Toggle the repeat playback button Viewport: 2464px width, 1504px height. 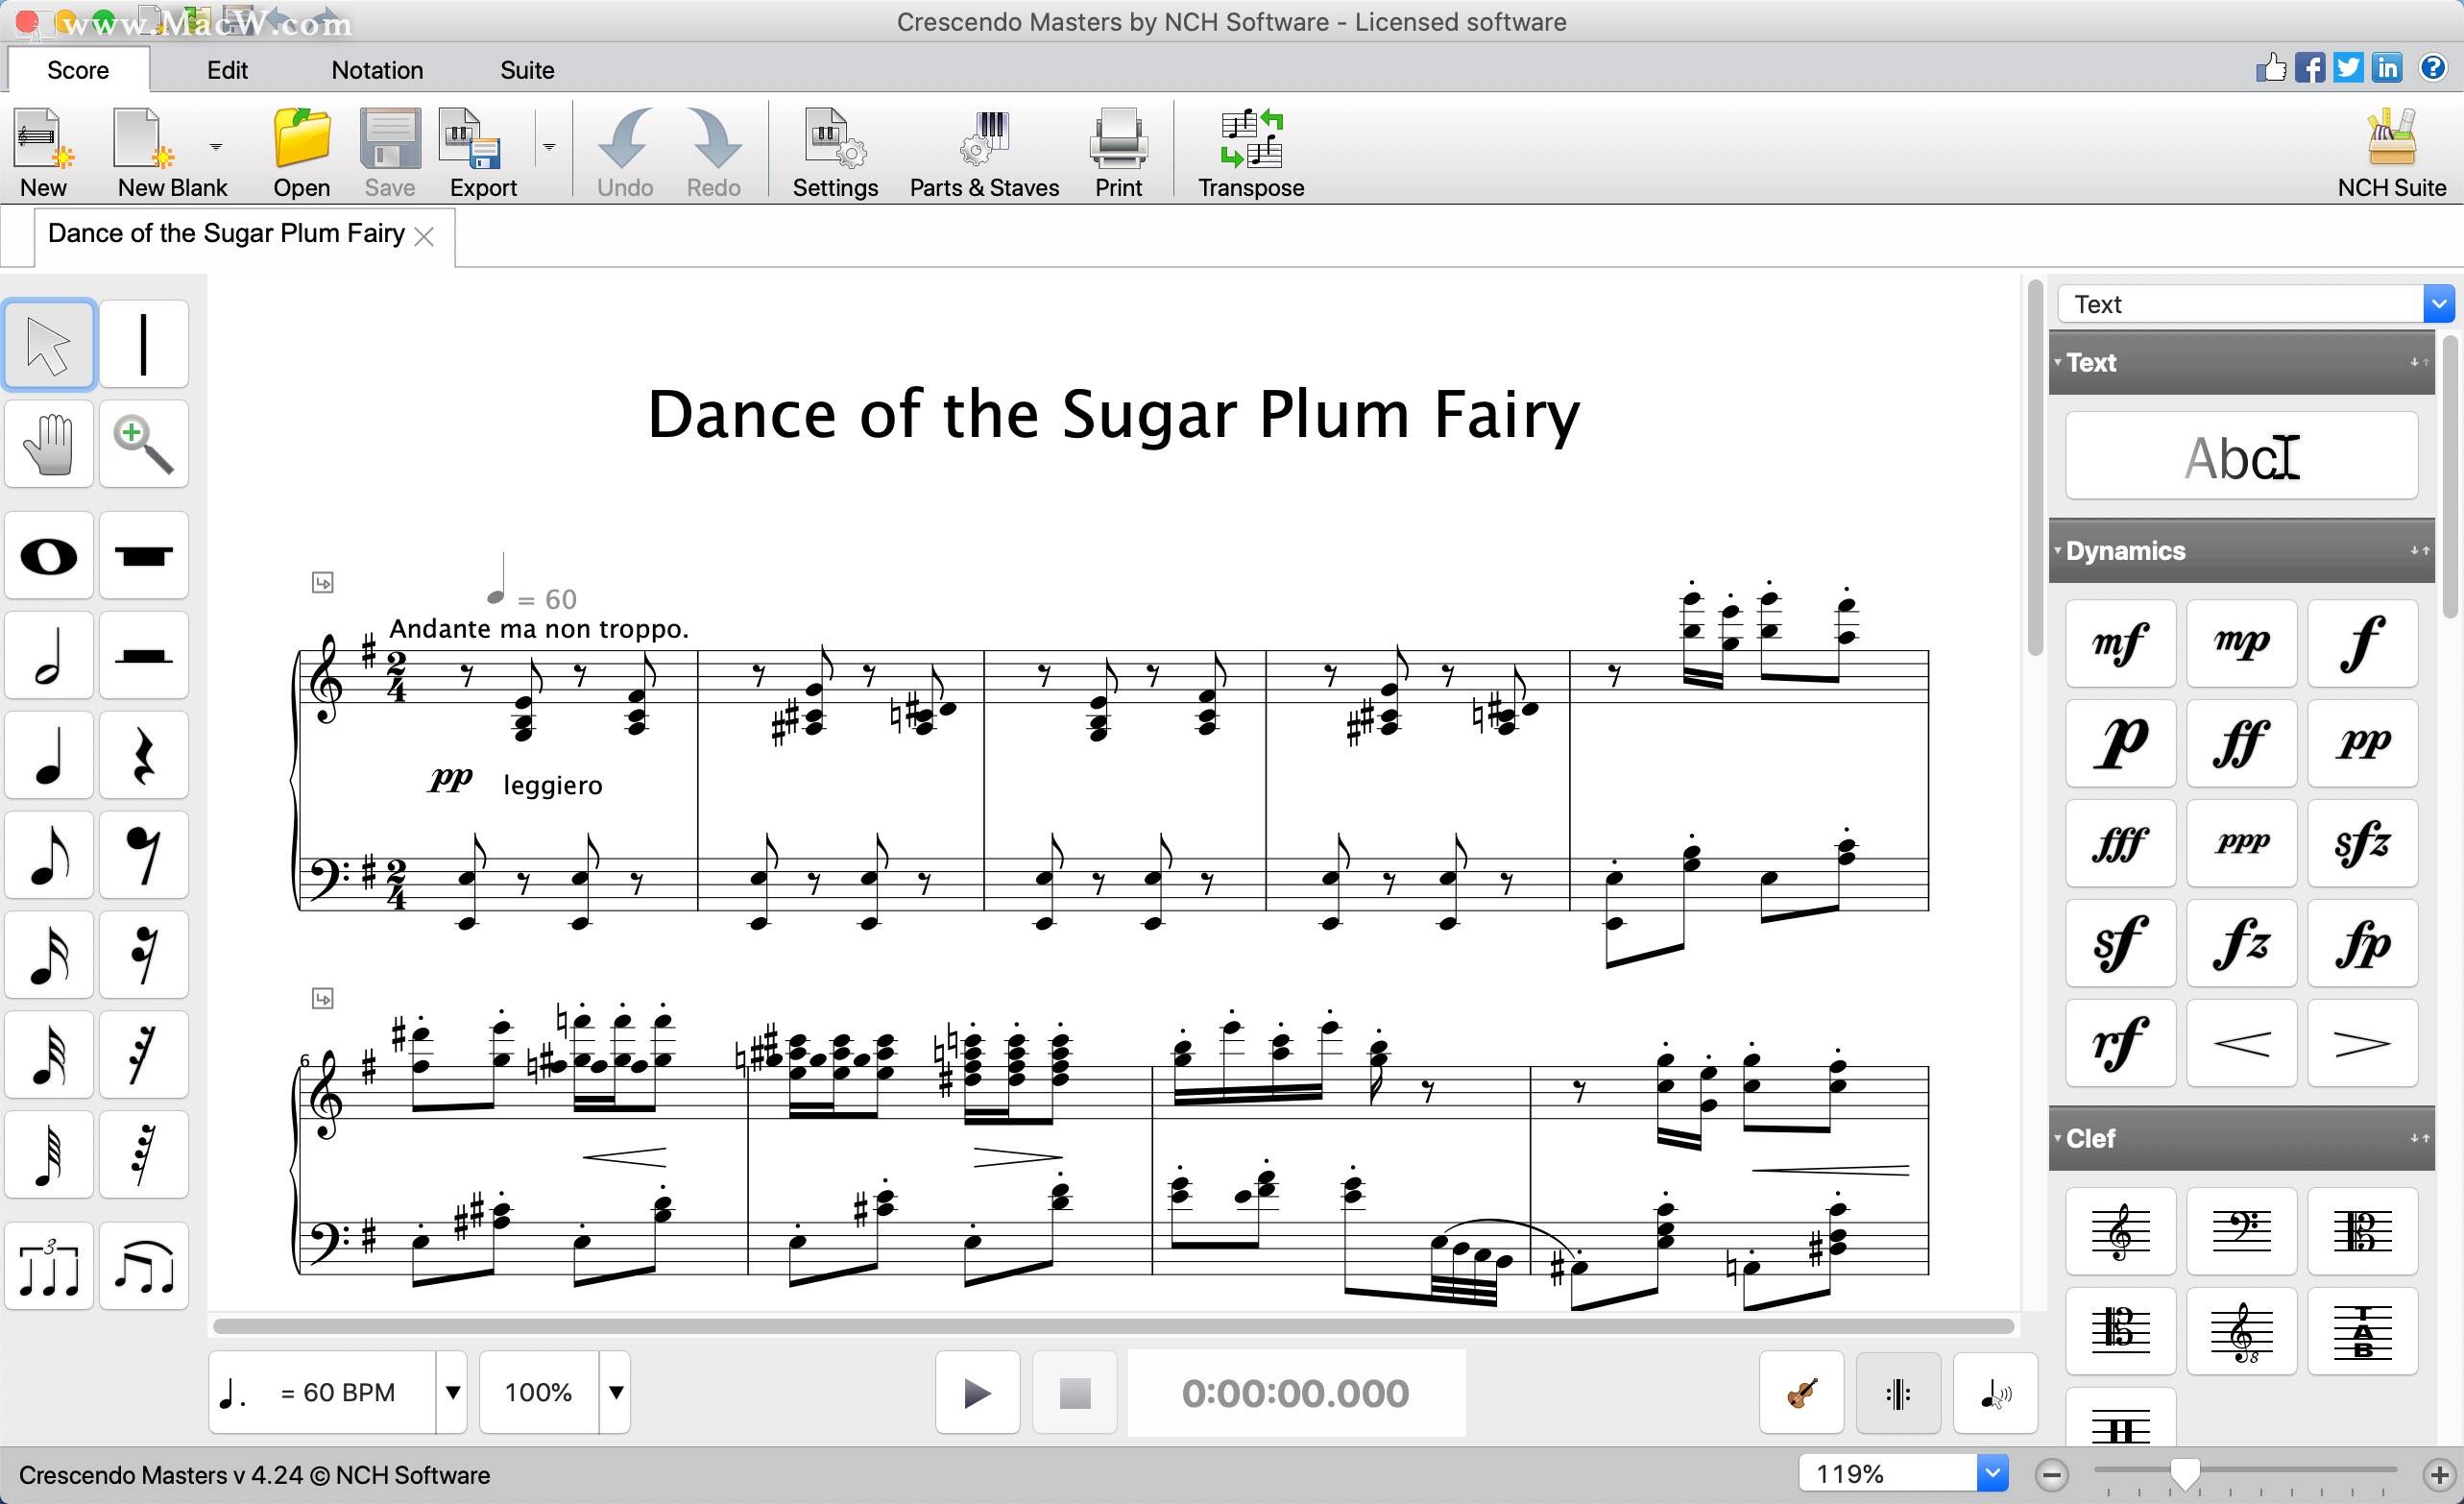coord(1898,1392)
